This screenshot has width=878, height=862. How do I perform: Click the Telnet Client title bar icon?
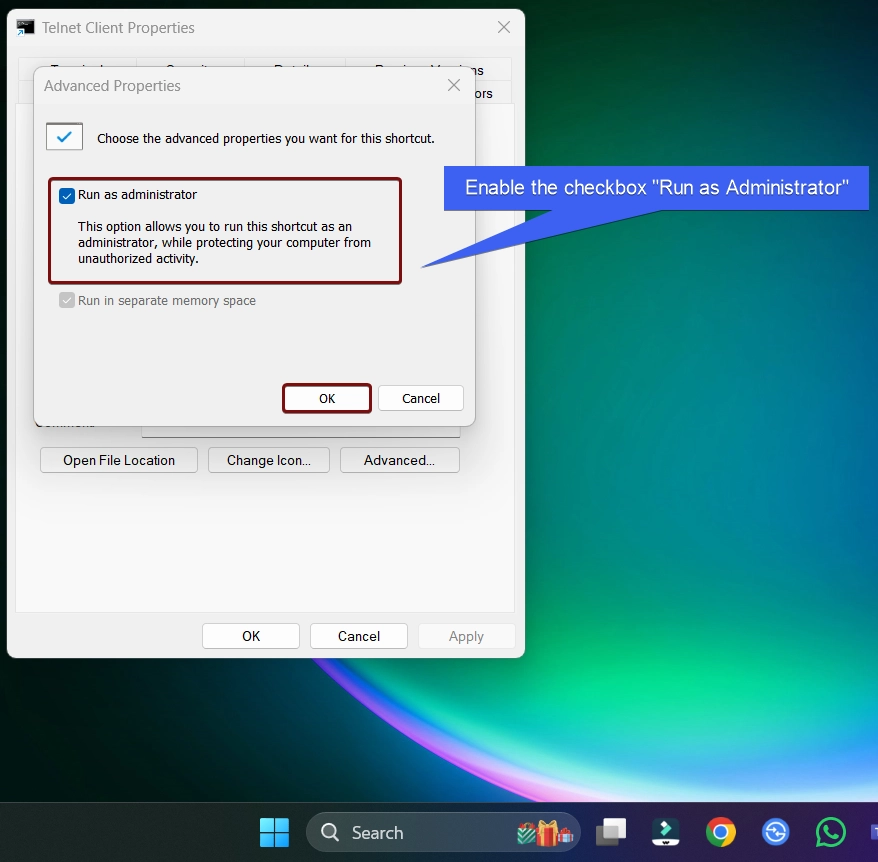[x=25, y=27]
